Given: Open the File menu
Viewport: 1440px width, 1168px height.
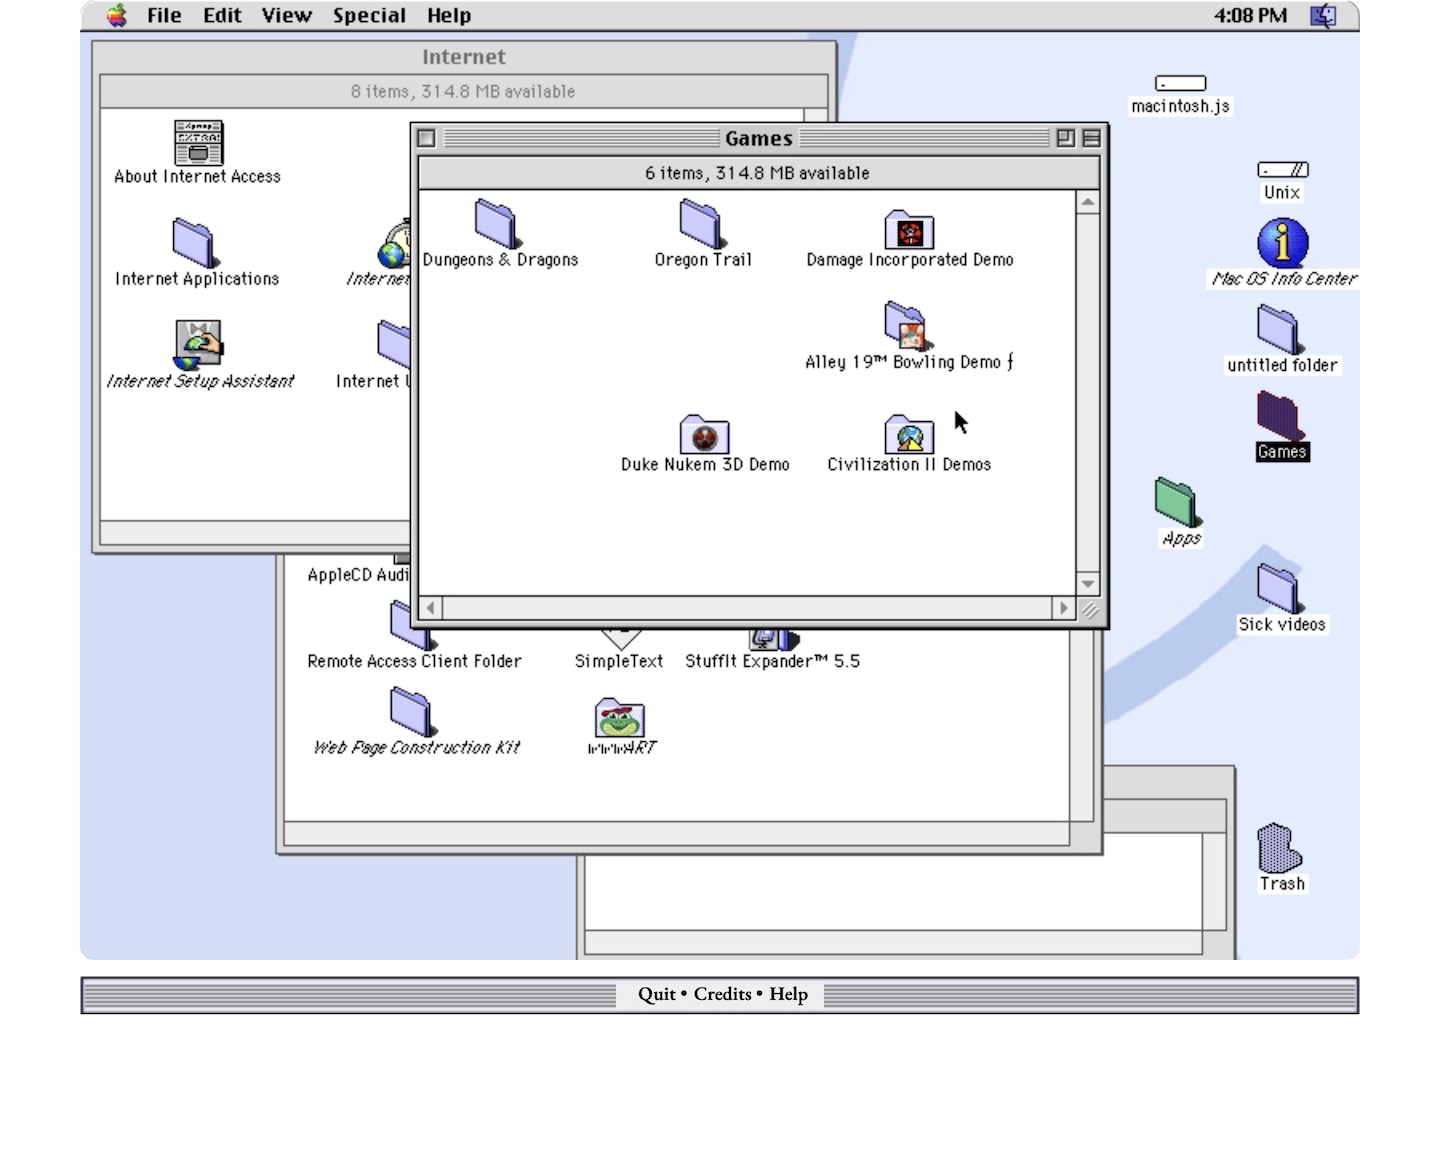Looking at the screenshot, I should (x=164, y=15).
